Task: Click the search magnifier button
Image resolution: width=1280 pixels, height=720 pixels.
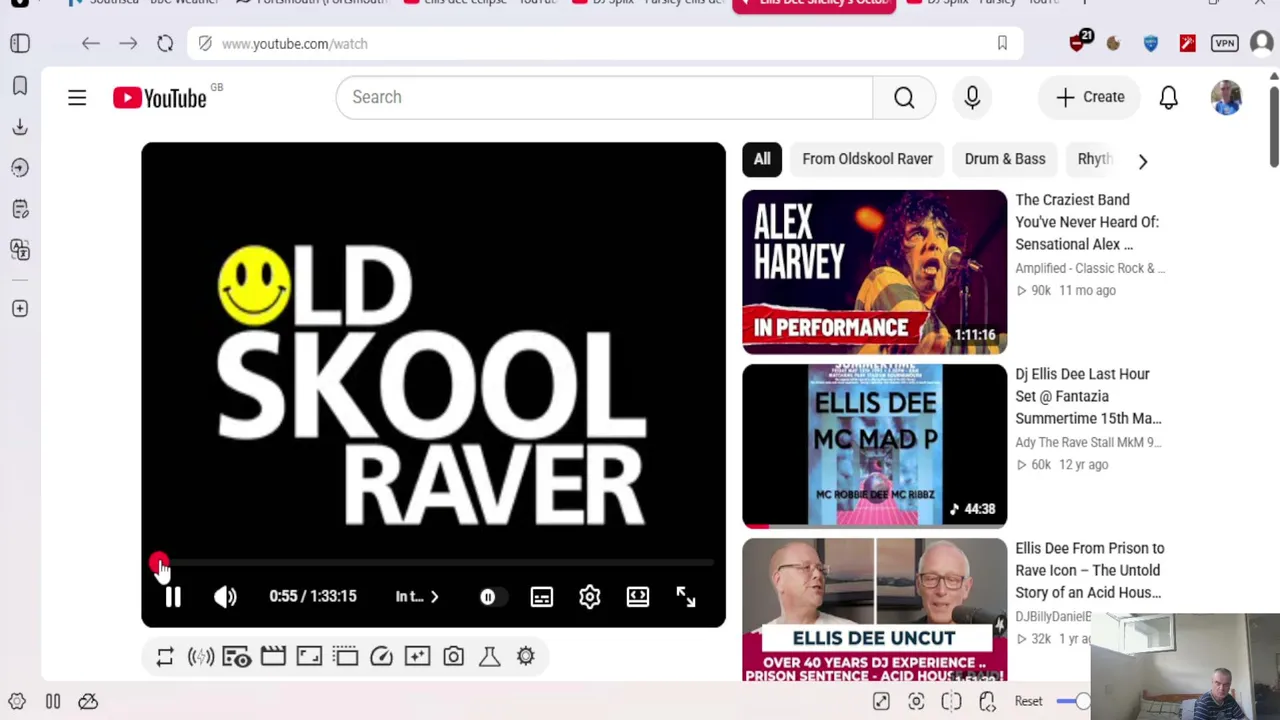Action: (904, 97)
